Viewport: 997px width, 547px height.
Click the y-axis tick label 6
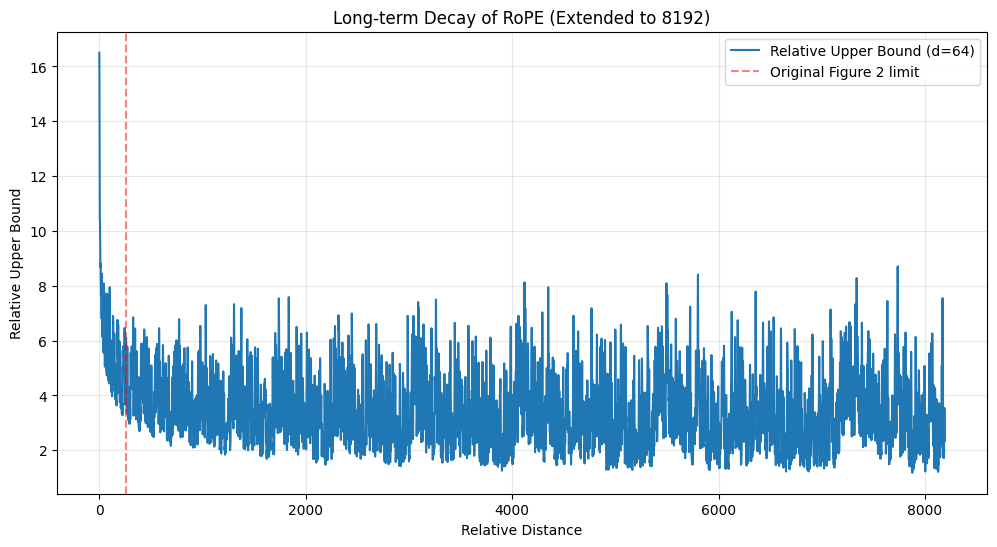[x=45, y=341]
